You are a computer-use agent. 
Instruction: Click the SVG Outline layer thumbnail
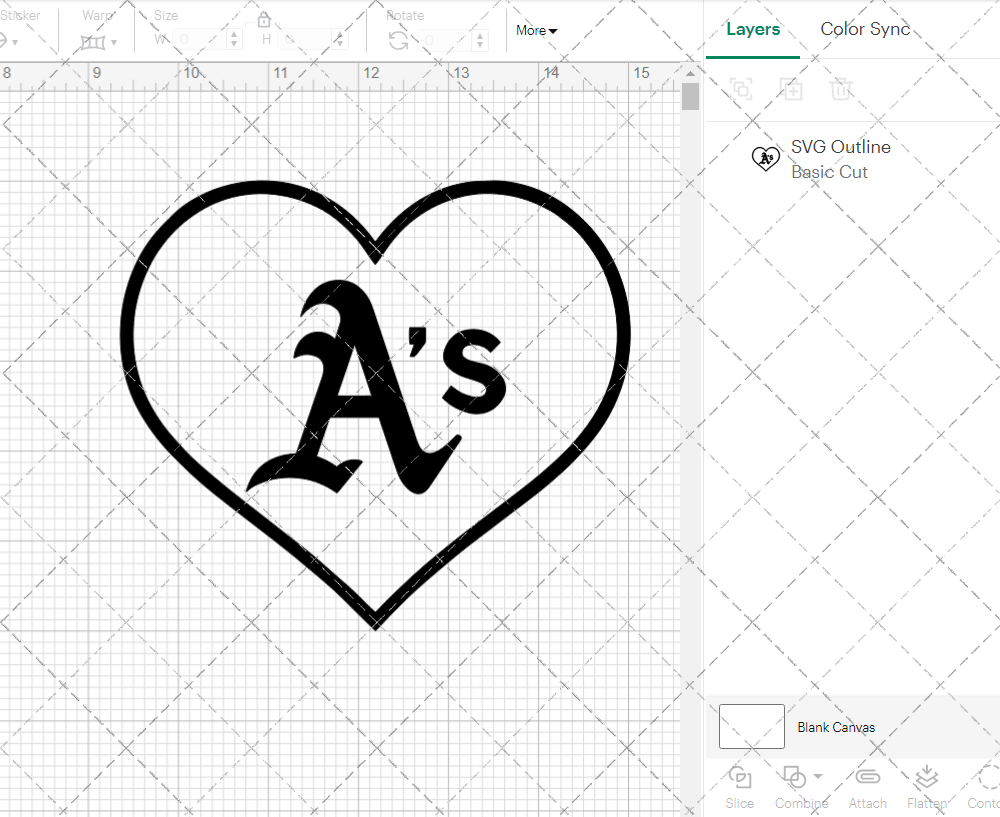(x=765, y=158)
